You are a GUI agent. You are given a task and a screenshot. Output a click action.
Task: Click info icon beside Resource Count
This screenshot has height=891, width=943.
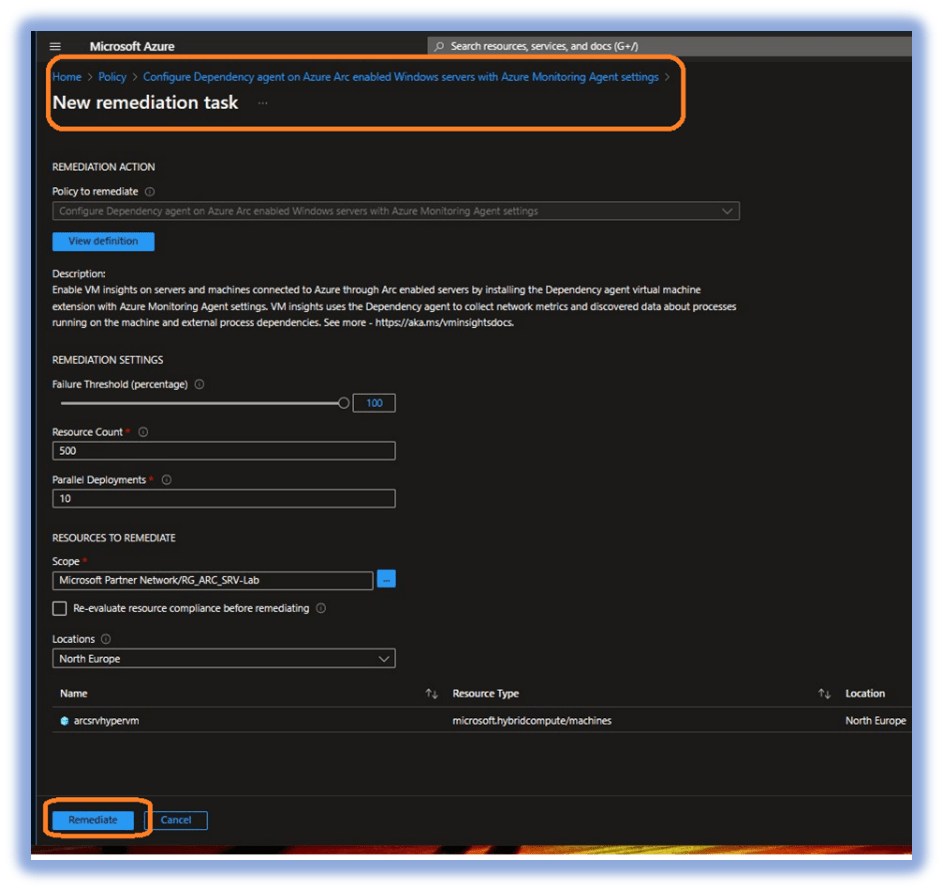pos(143,432)
